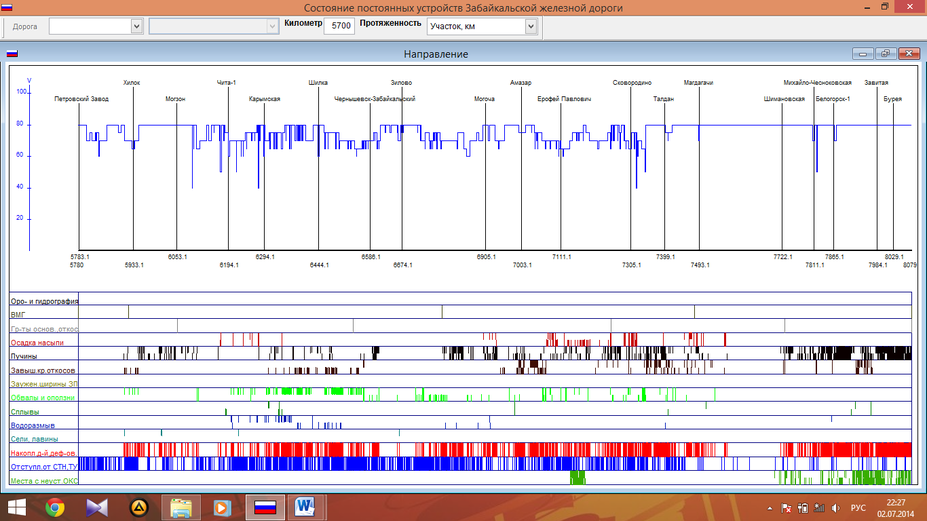Click the Километр input field

tap(340, 26)
